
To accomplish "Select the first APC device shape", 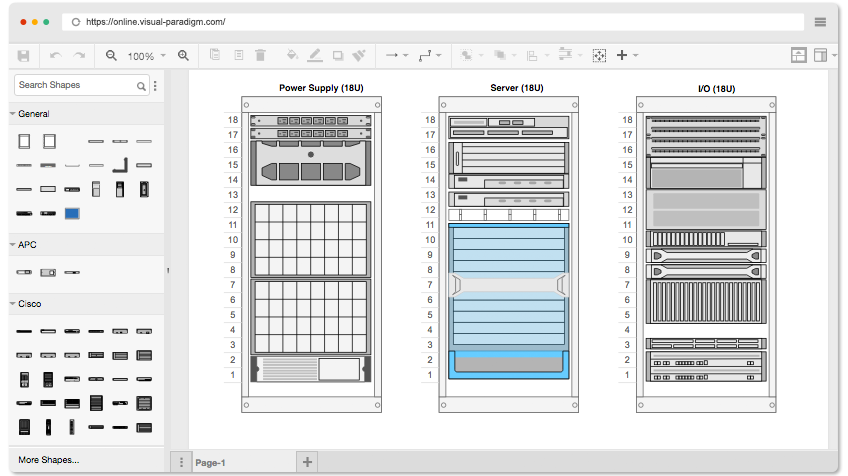I will coord(24,272).
